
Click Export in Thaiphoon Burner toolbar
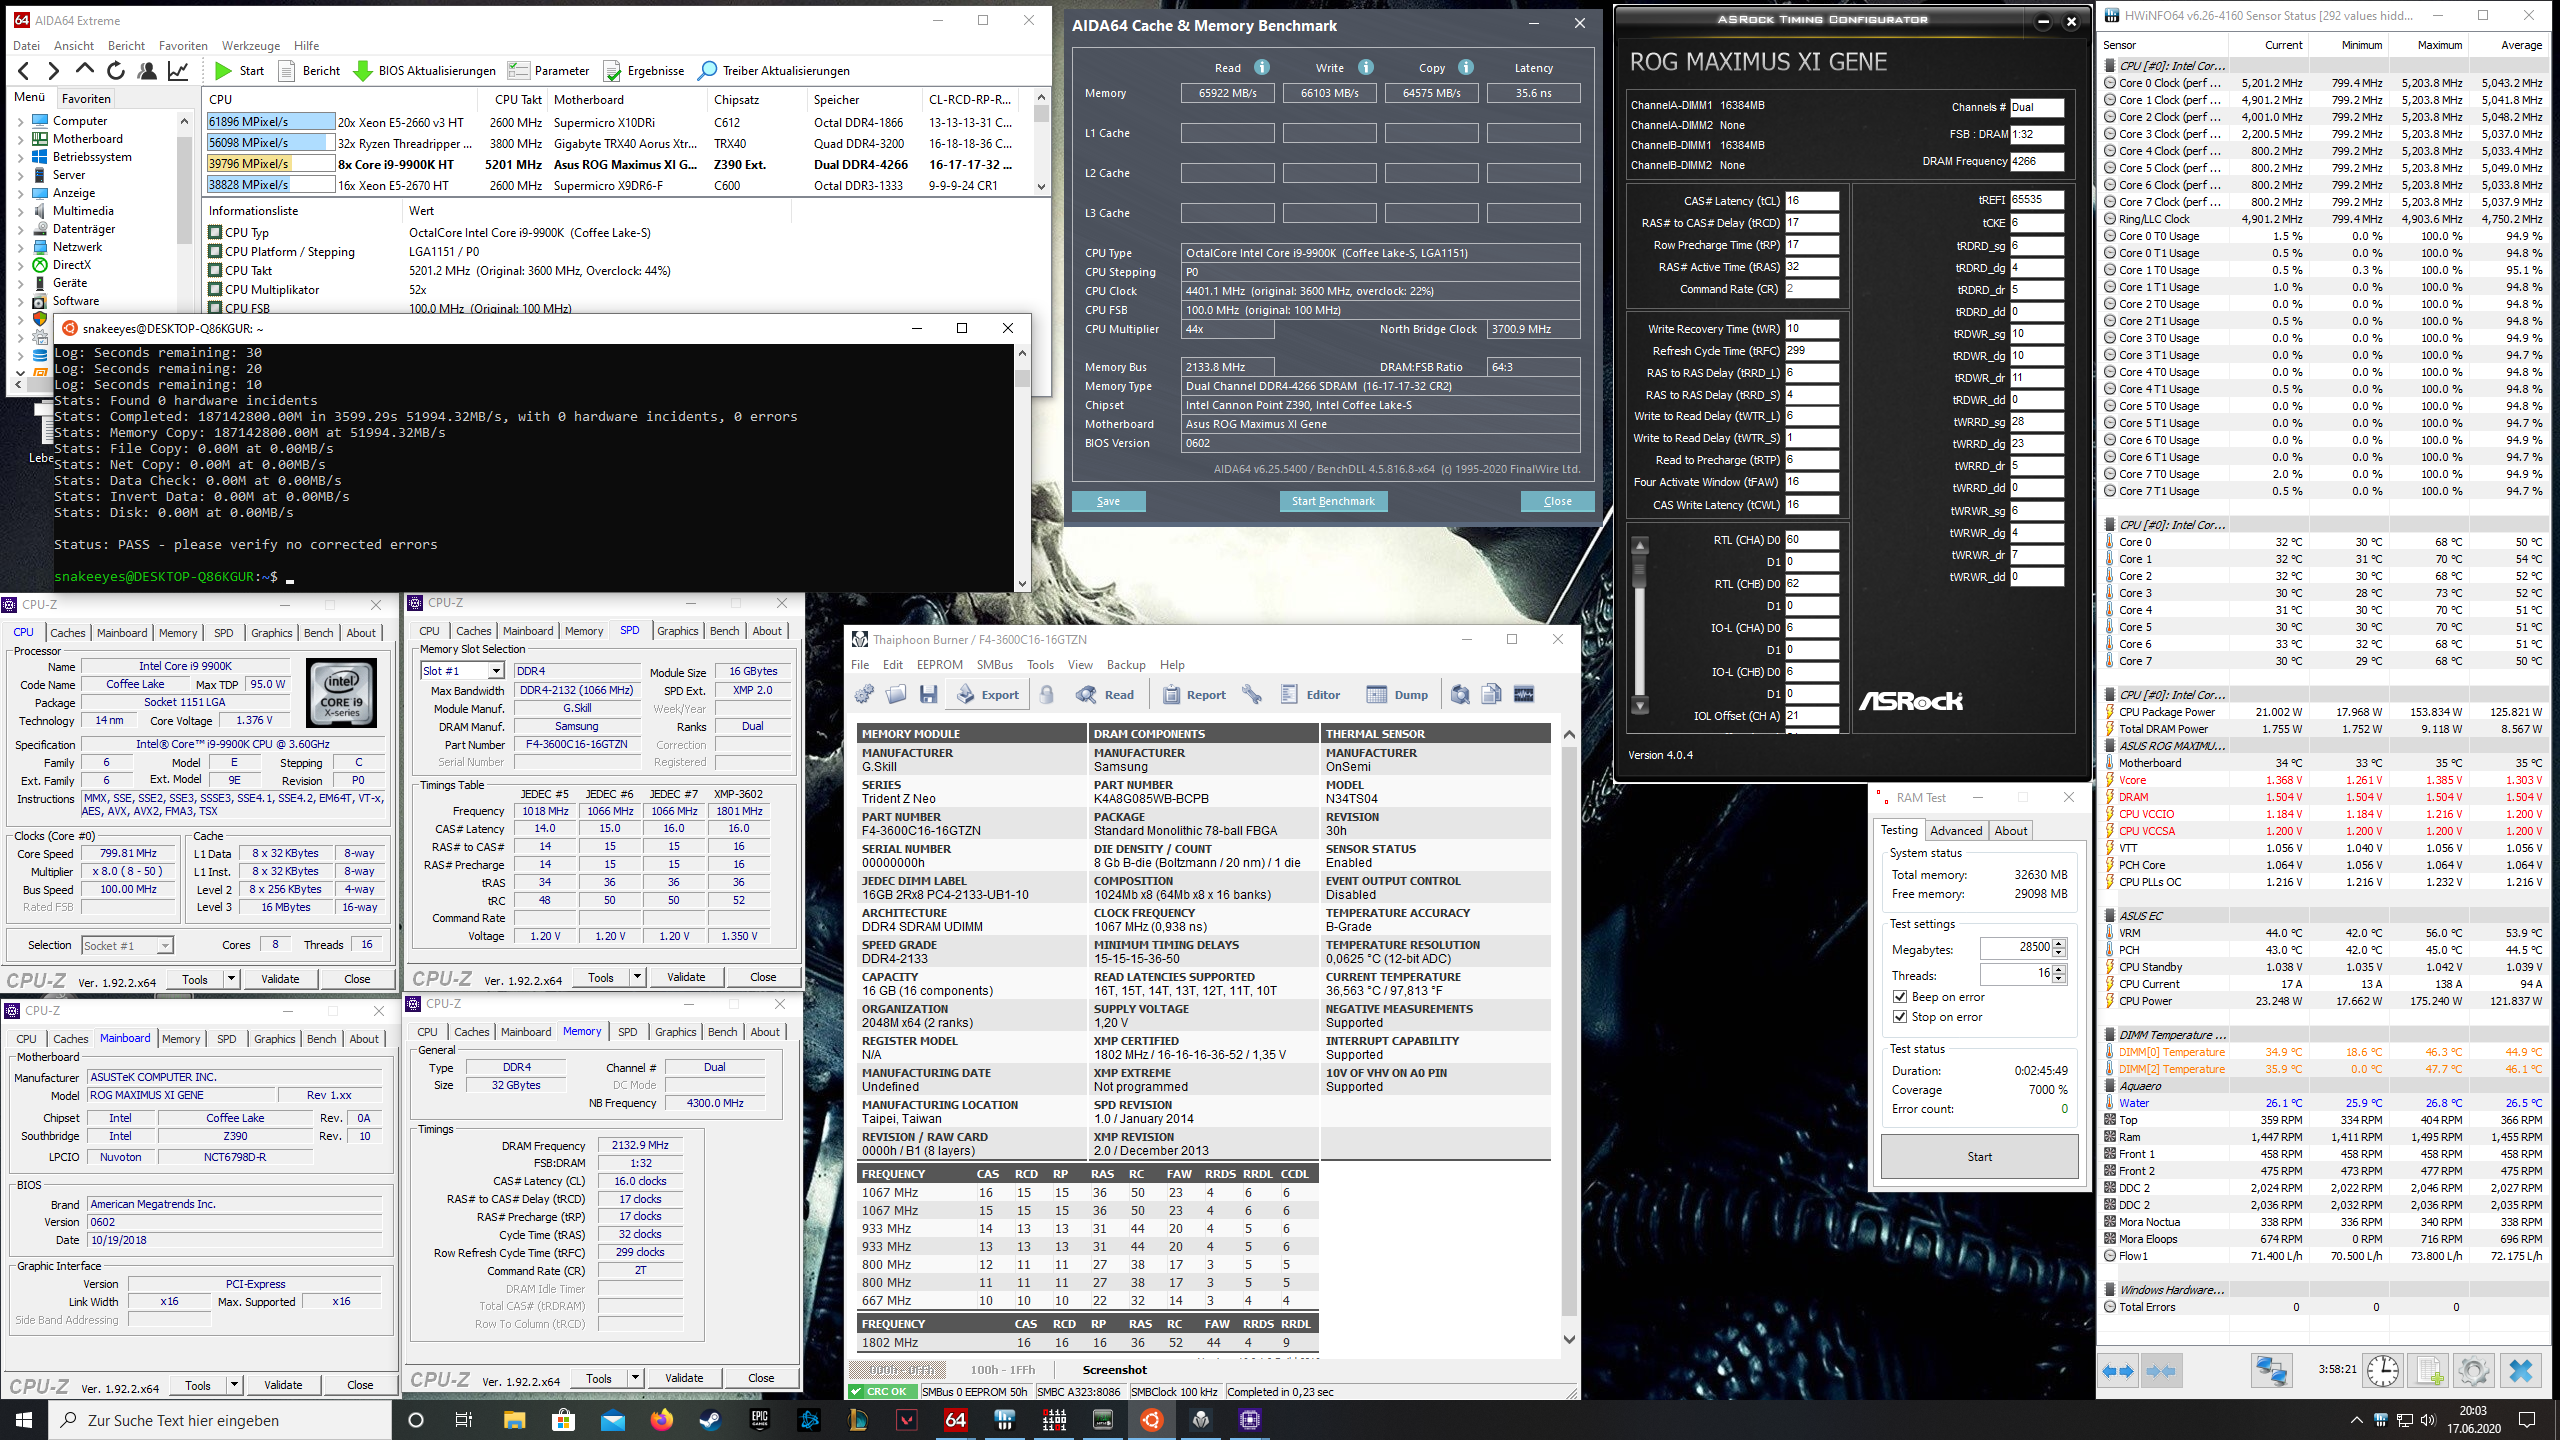coord(988,695)
